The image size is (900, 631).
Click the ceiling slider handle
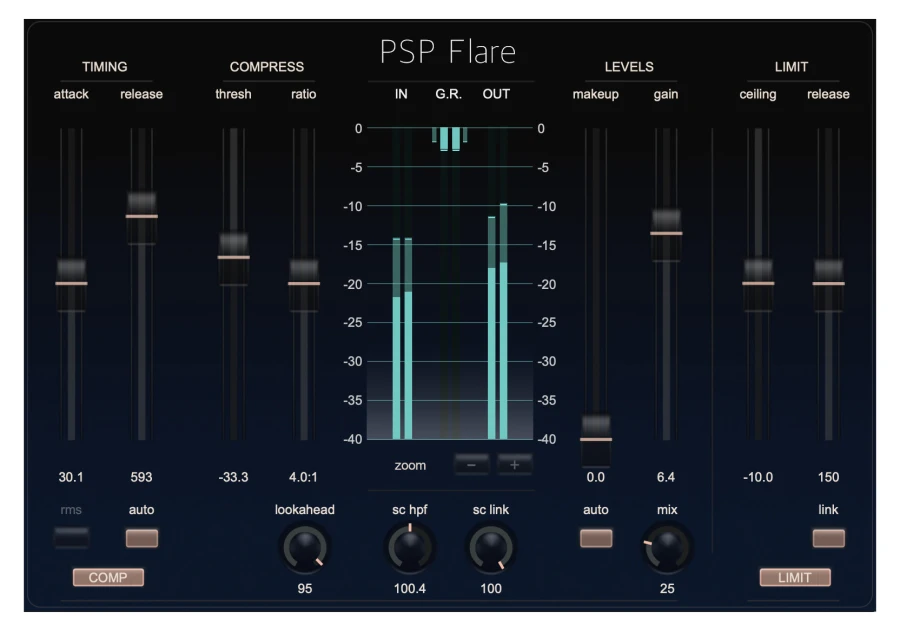click(x=758, y=284)
